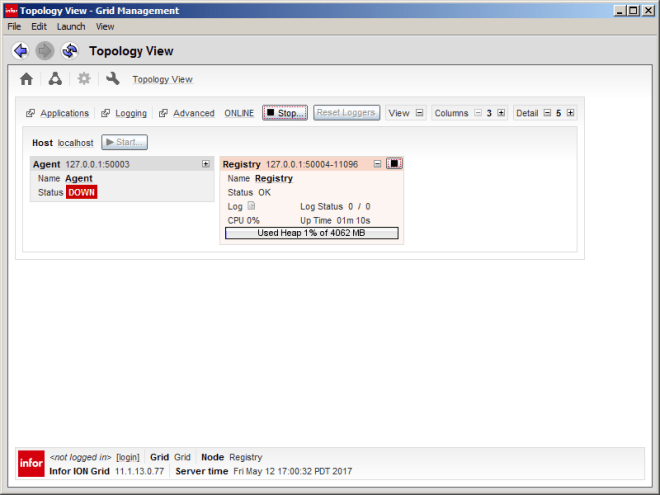The width and height of the screenshot is (660, 495).
Task: Increase the Columns count
Action: pyautogui.click(x=501, y=113)
